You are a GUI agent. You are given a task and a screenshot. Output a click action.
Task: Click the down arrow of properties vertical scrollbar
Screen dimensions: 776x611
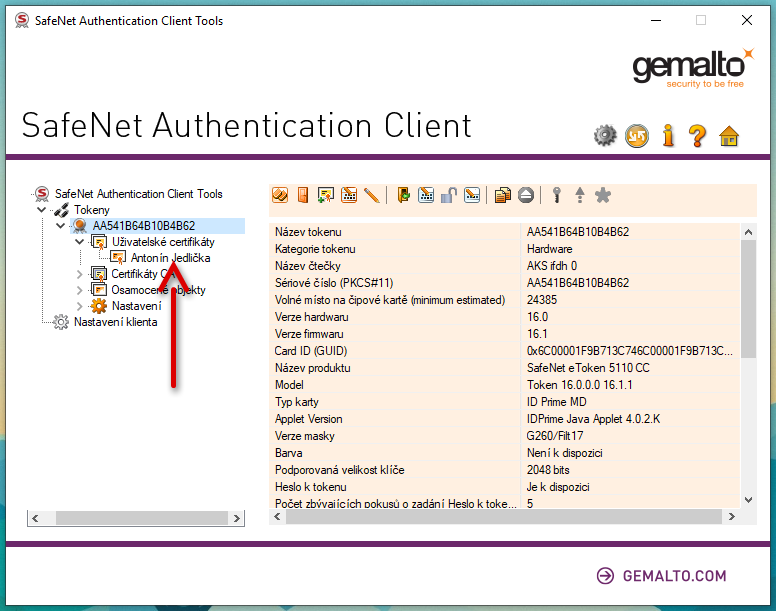pyautogui.click(x=748, y=500)
